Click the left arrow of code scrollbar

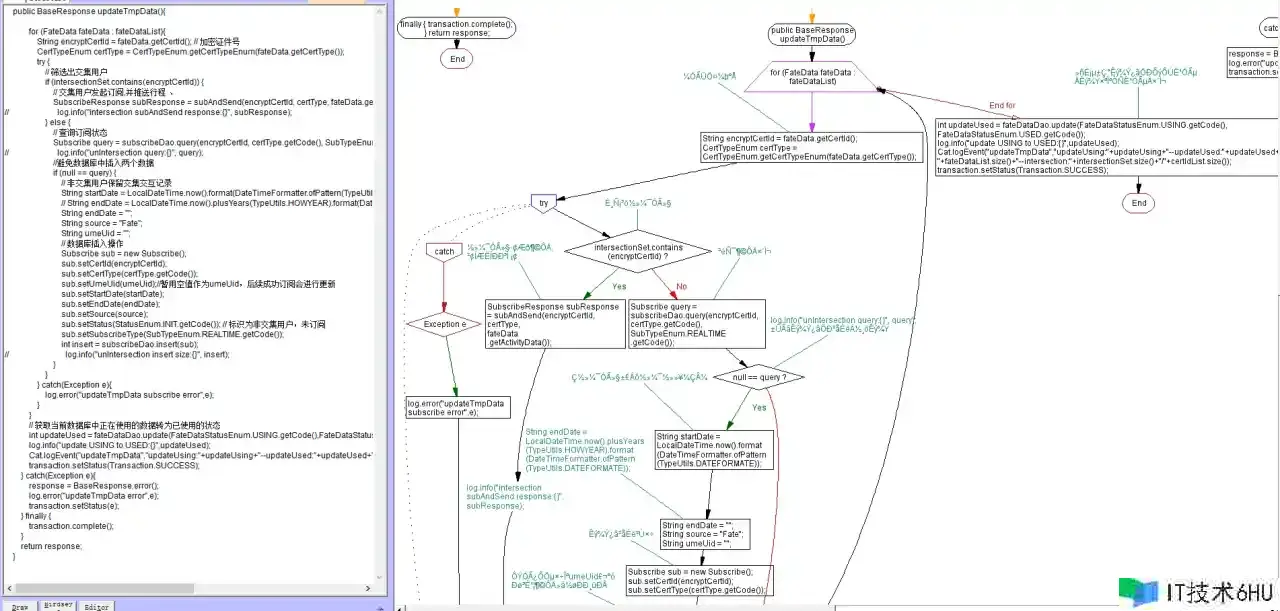pyautogui.click(x=8, y=589)
